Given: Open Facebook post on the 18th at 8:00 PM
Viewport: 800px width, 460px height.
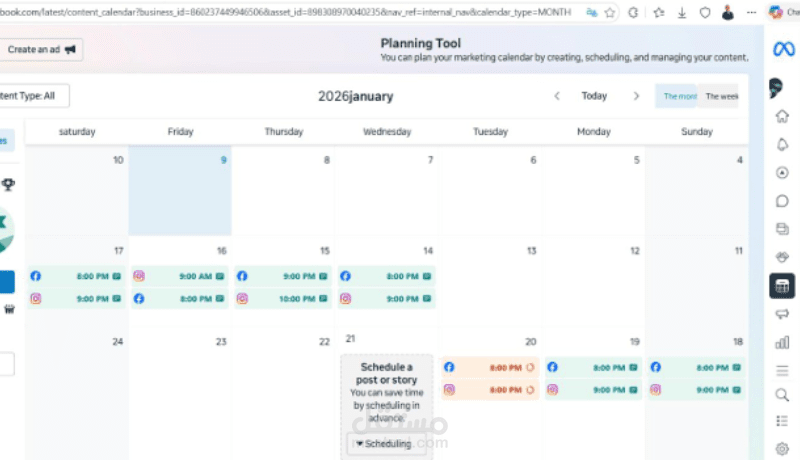Looking at the screenshot, I should 696,367.
